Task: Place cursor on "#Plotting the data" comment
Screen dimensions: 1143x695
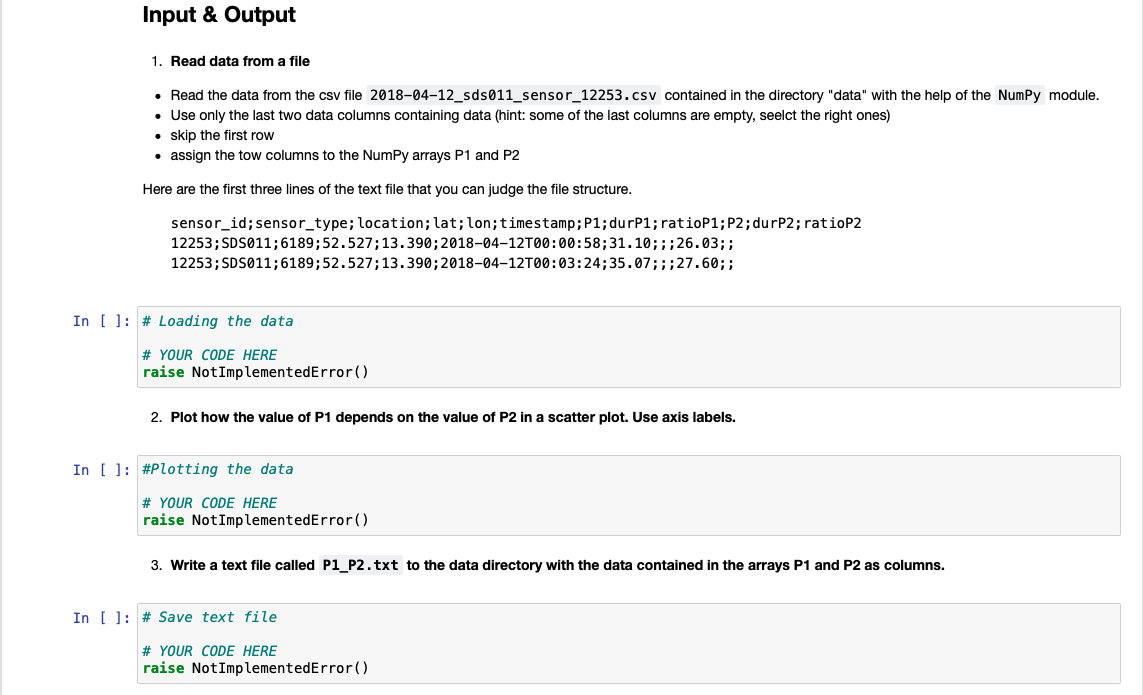Action: [218, 469]
